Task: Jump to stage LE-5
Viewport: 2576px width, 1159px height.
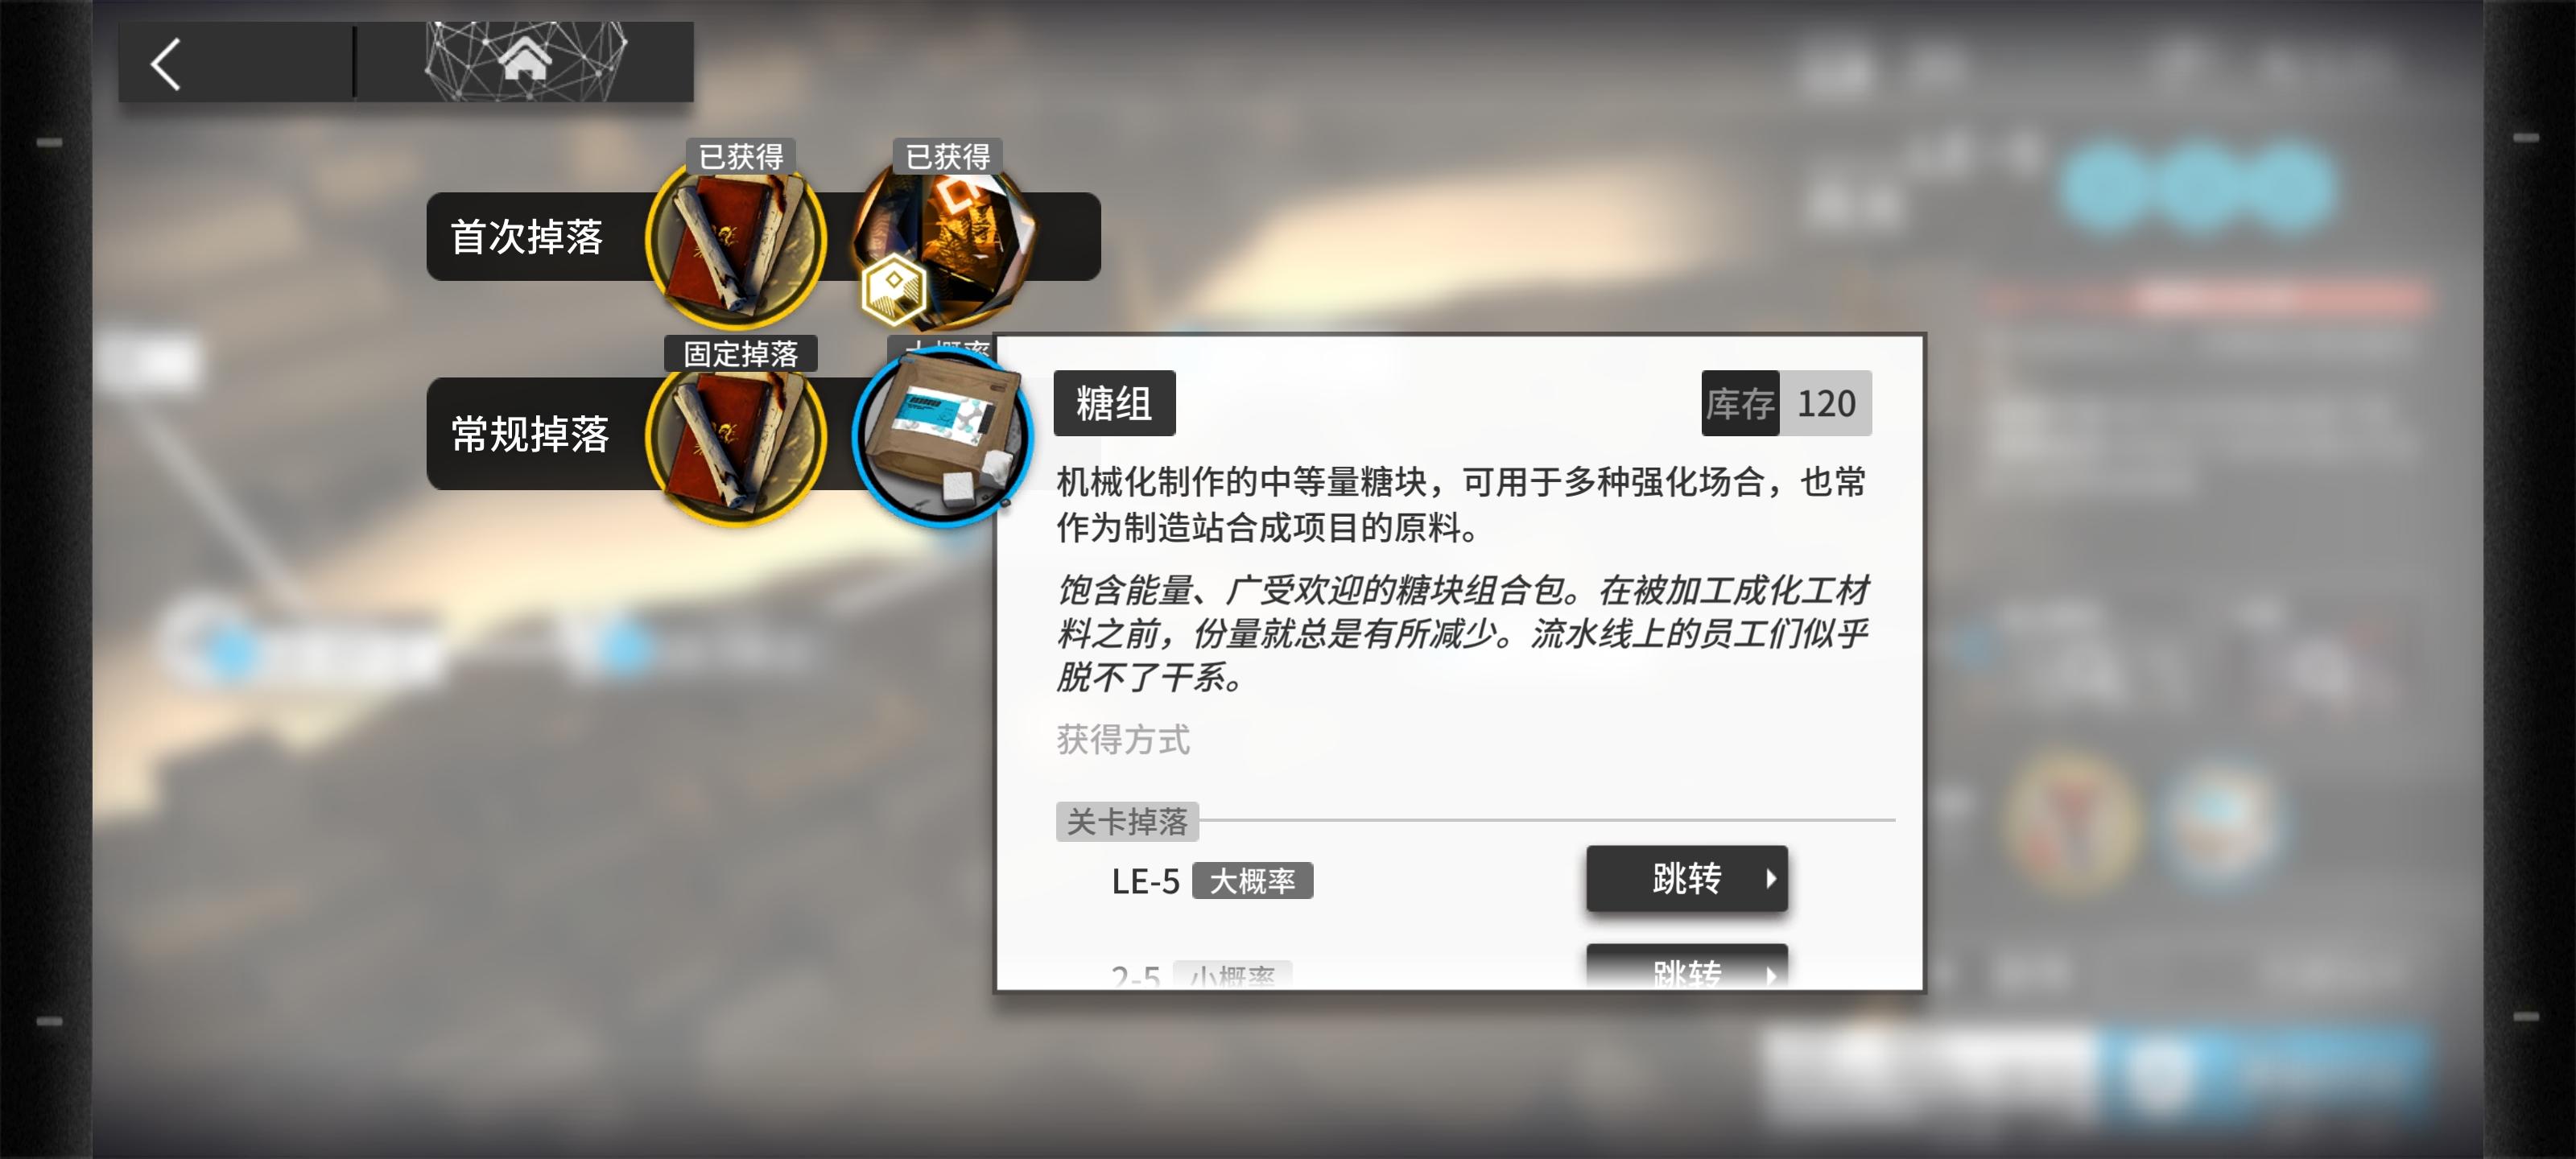Action: [x=1686, y=879]
